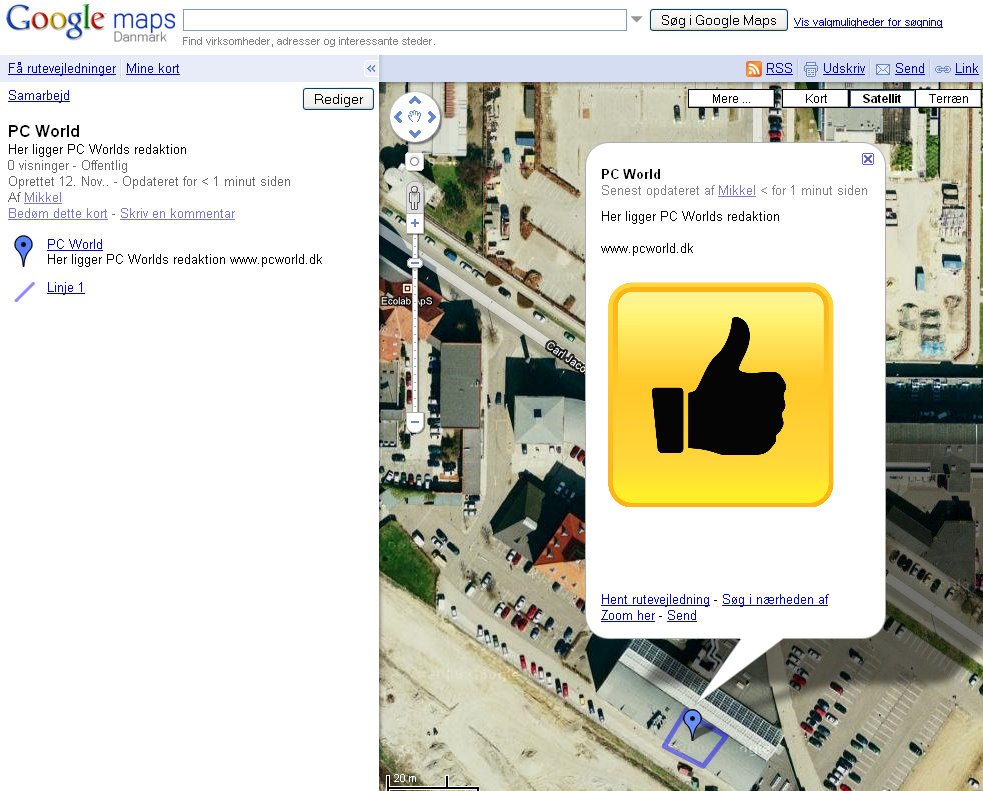
Task: Close the PC World info bubble
Action: pos(868,159)
